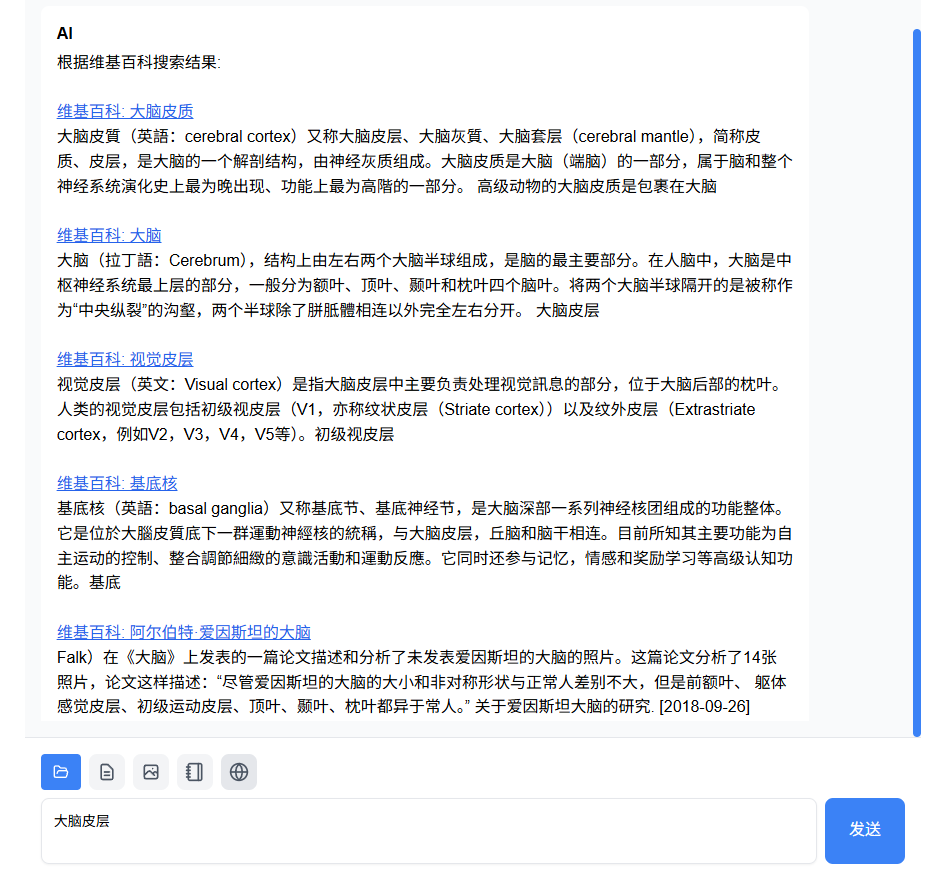Open the 维基百科: 大脑皮质 link
The height and width of the screenshot is (880, 950).
coord(125,111)
